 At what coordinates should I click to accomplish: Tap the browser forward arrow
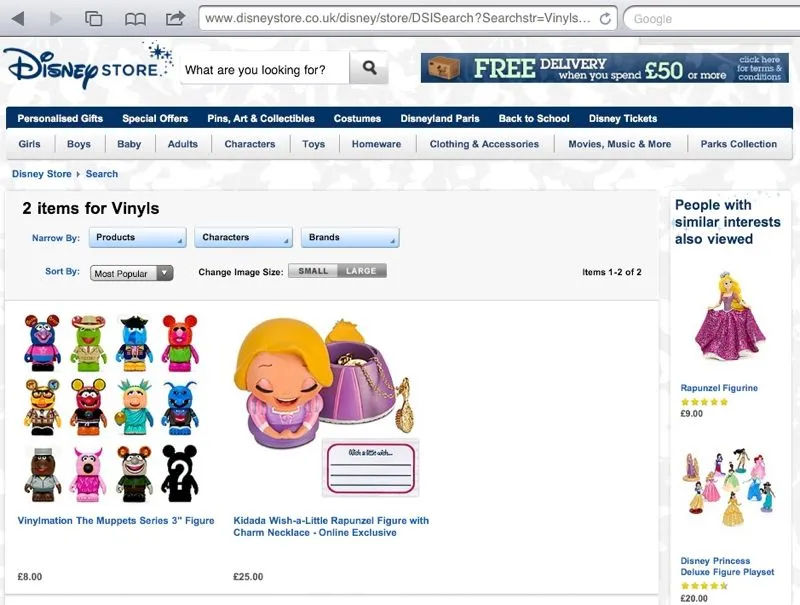pyautogui.click(x=55, y=19)
